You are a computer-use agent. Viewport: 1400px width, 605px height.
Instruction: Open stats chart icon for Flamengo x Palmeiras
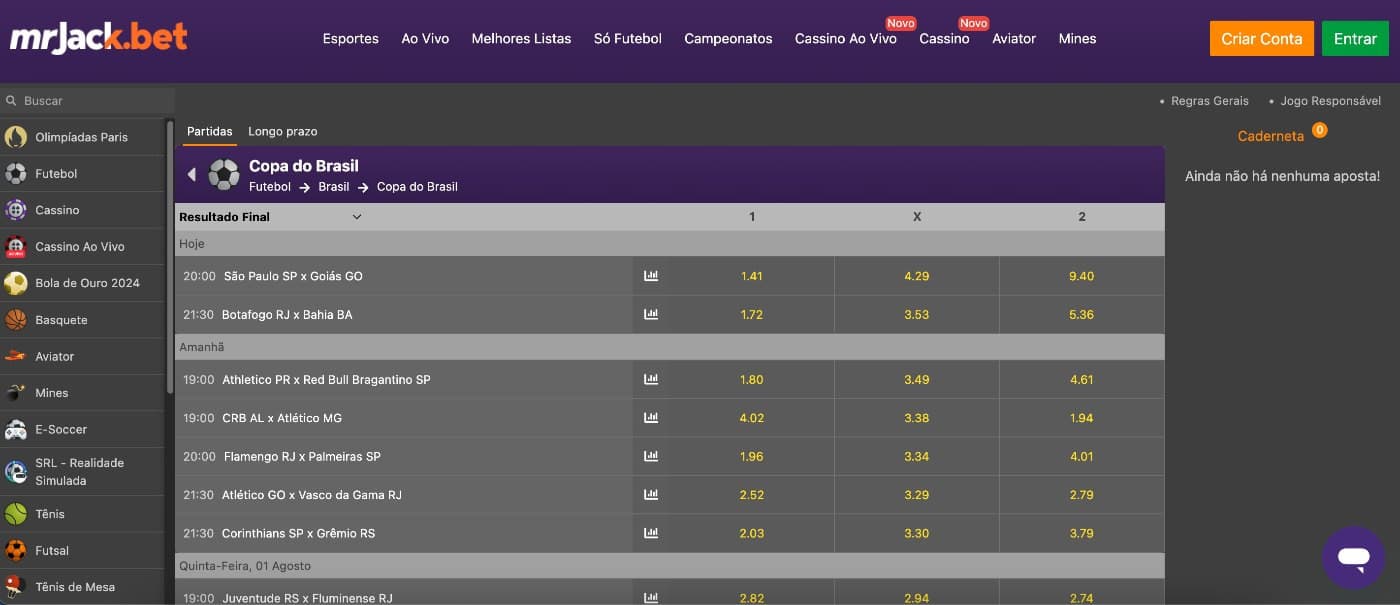[x=651, y=456]
